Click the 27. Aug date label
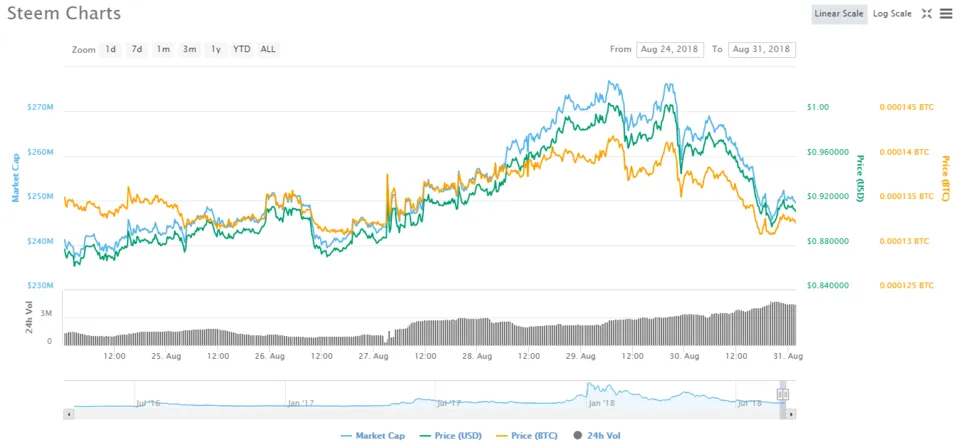960x448 pixels. (373, 356)
